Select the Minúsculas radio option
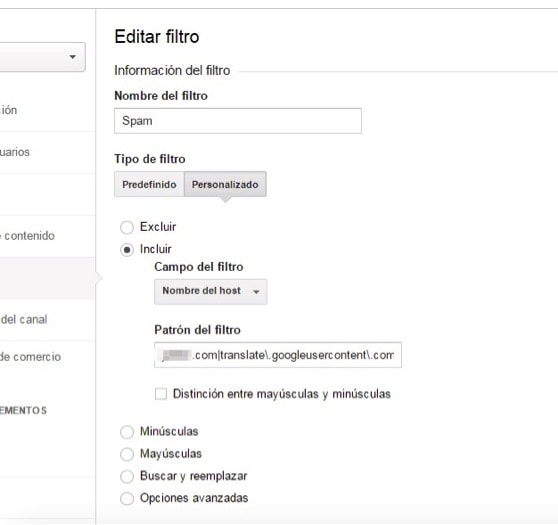The height and width of the screenshot is (525, 558). coord(127,432)
